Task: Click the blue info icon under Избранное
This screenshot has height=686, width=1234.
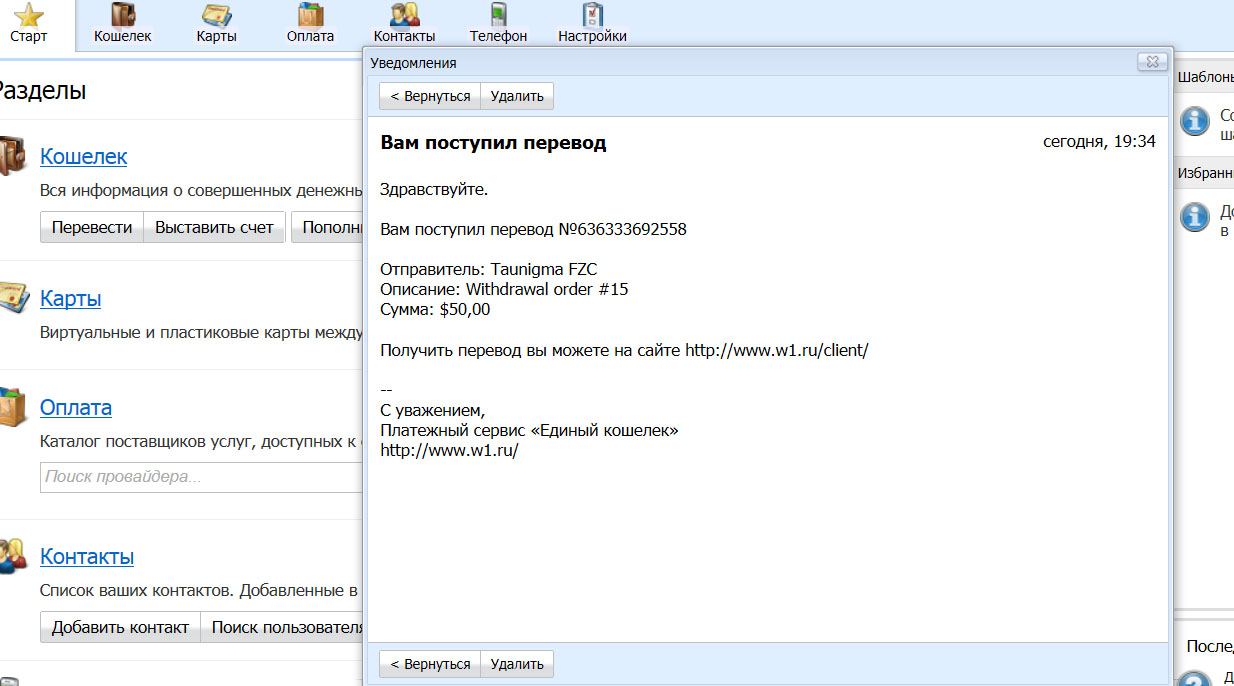Action: click(x=1195, y=216)
